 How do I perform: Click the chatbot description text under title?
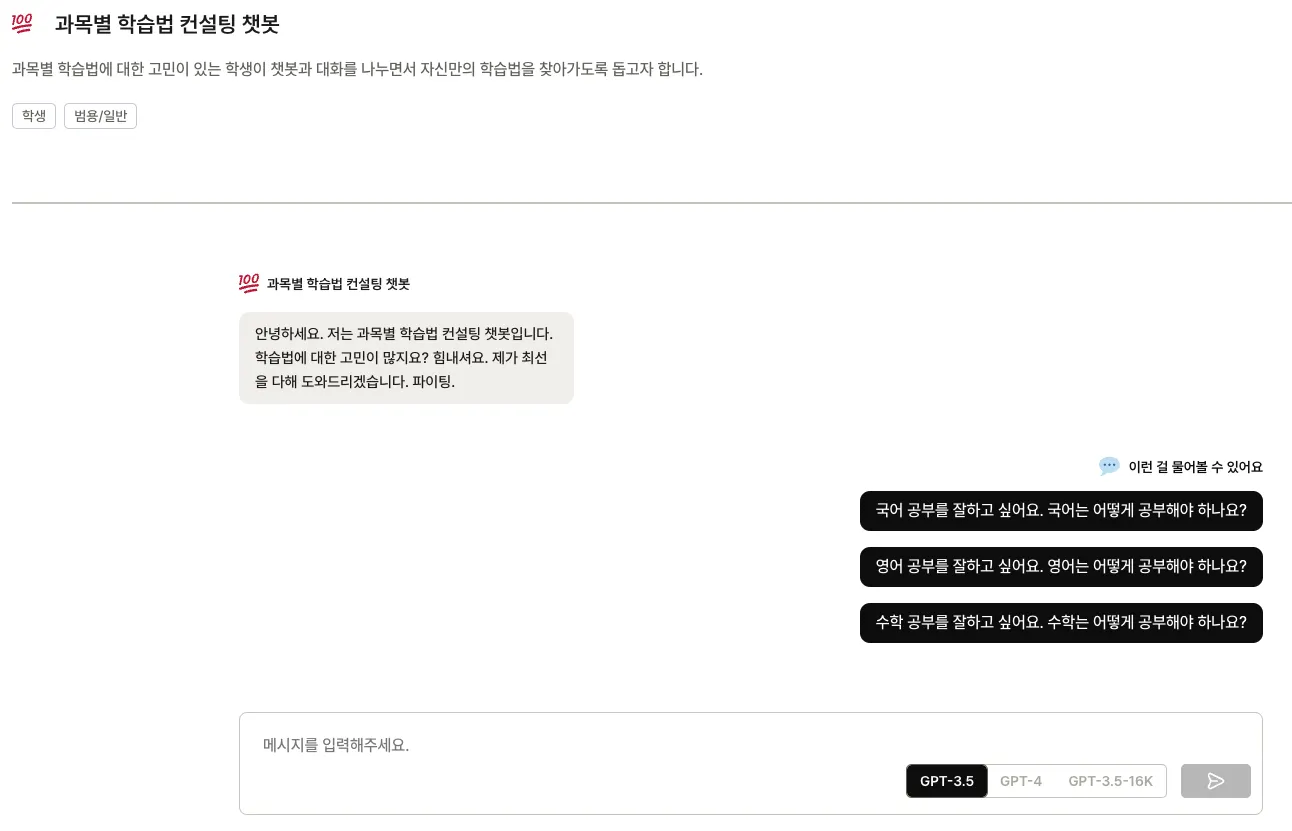coord(357,70)
